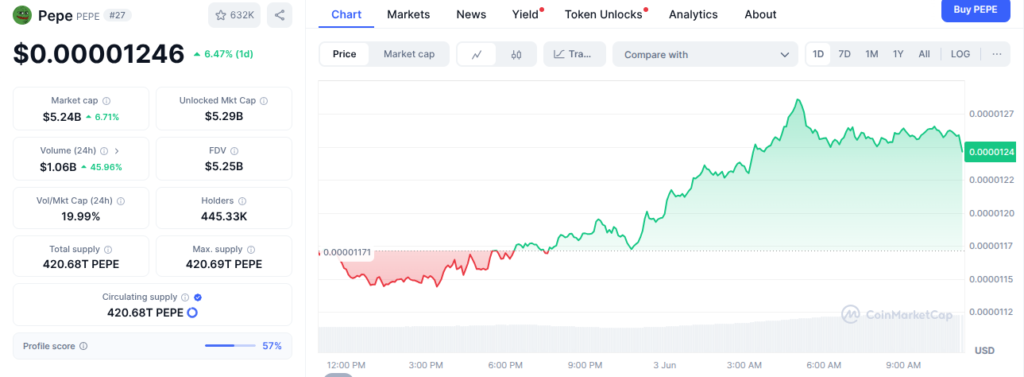Click the share icon next to watchlist
Viewport: 1024px width, 377px height.
280,15
